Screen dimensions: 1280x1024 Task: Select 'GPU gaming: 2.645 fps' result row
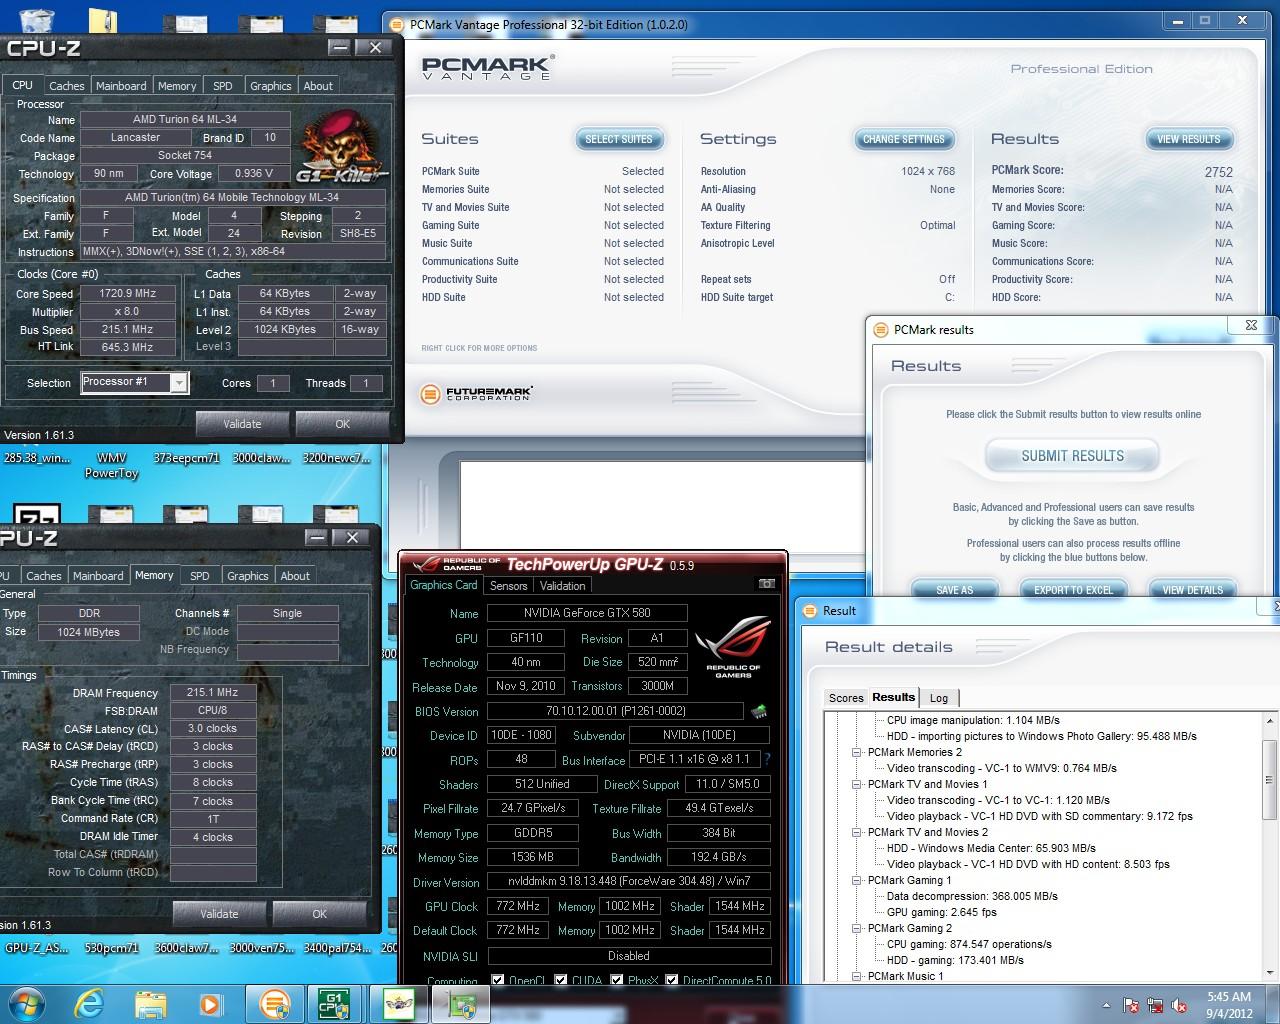941,912
